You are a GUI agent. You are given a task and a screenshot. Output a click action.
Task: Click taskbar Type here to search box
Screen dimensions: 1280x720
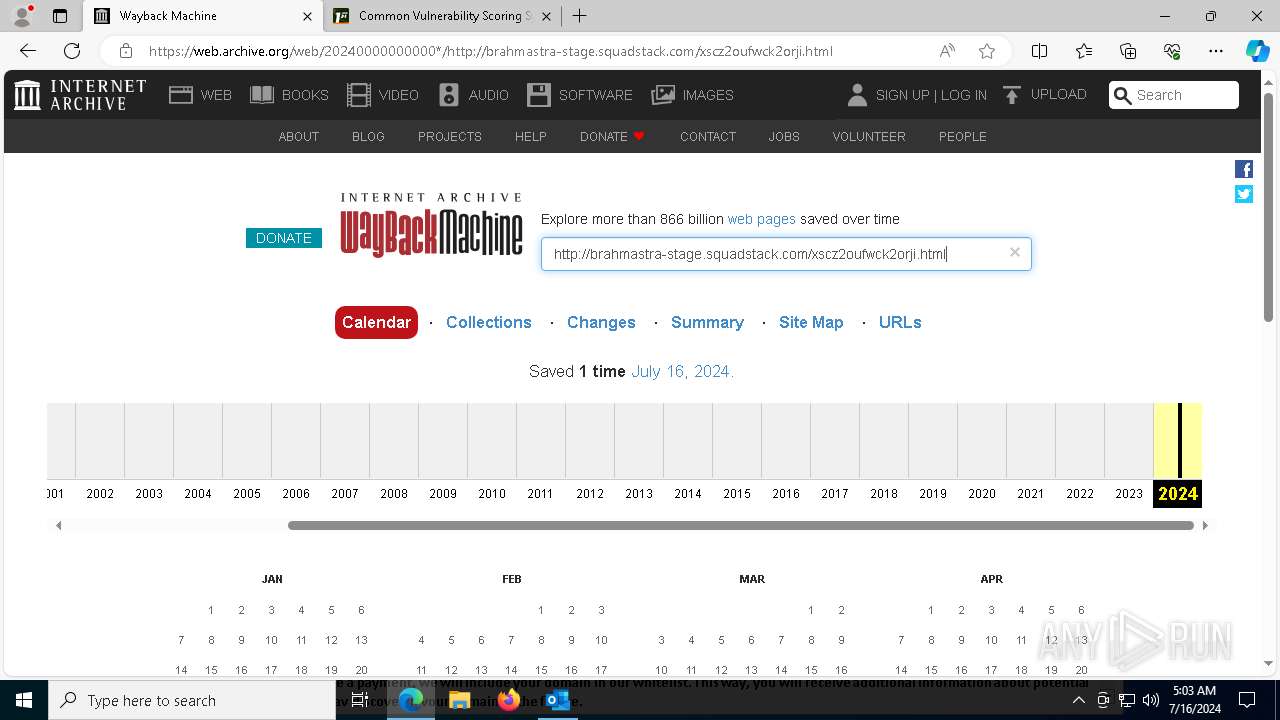[x=192, y=700]
